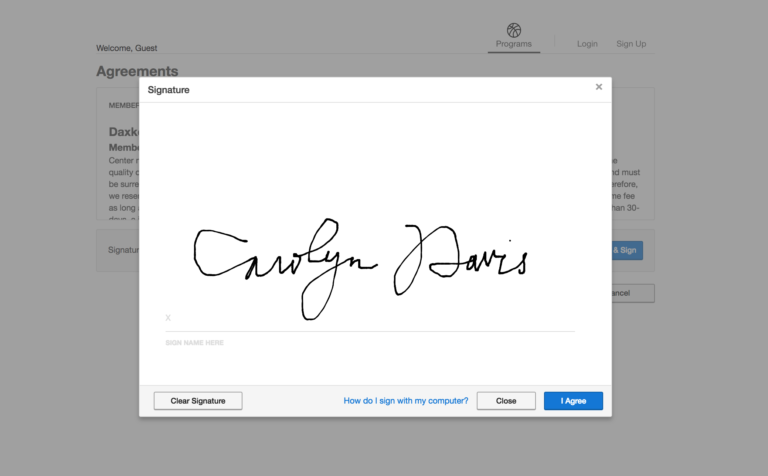
Task: Click the Agreements page heading
Action: click(x=137, y=71)
